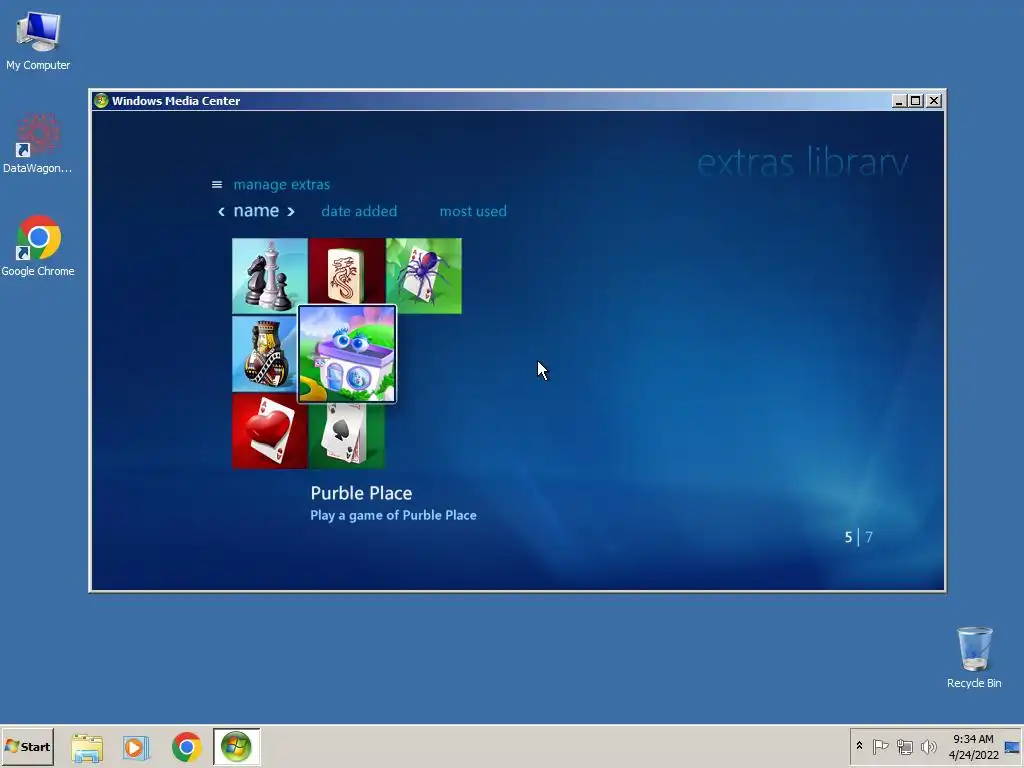1024x768 pixels.
Task: Select the DataWagon desktop shortcut
Action: pyautogui.click(x=37, y=143)
